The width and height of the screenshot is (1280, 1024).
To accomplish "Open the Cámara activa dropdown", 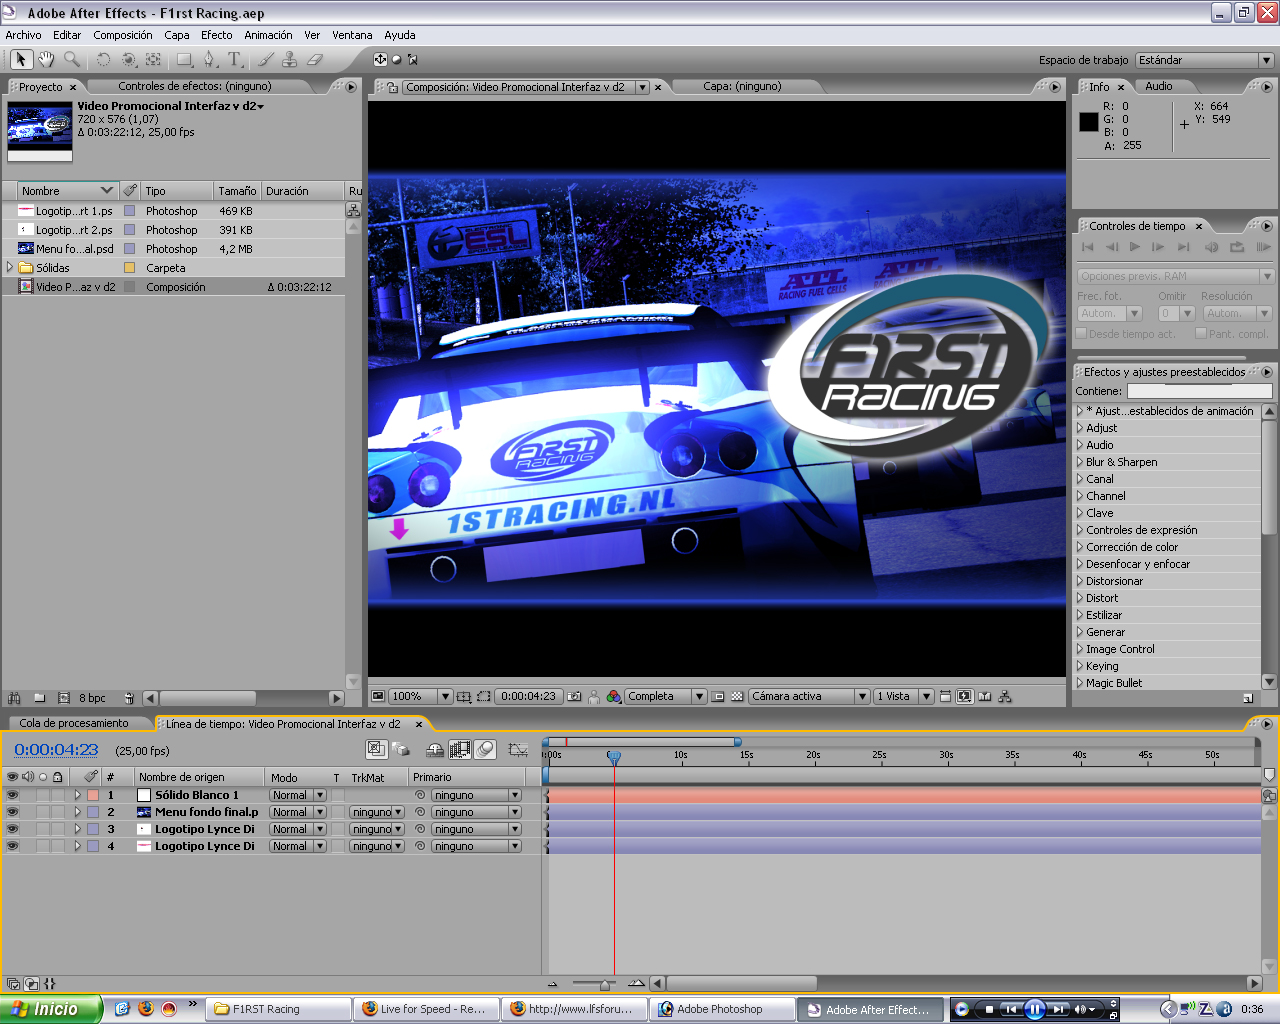I will [x=808, y=697].
